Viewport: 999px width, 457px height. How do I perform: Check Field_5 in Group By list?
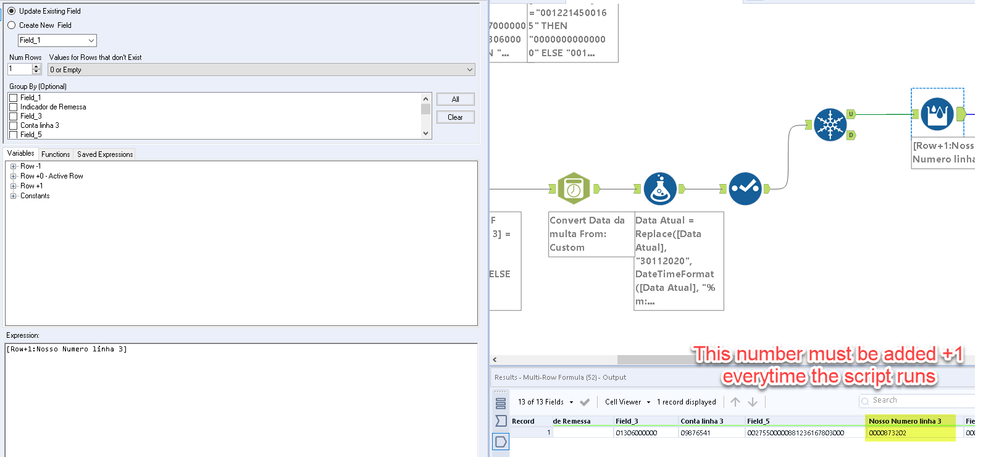(x=13, y=134)
